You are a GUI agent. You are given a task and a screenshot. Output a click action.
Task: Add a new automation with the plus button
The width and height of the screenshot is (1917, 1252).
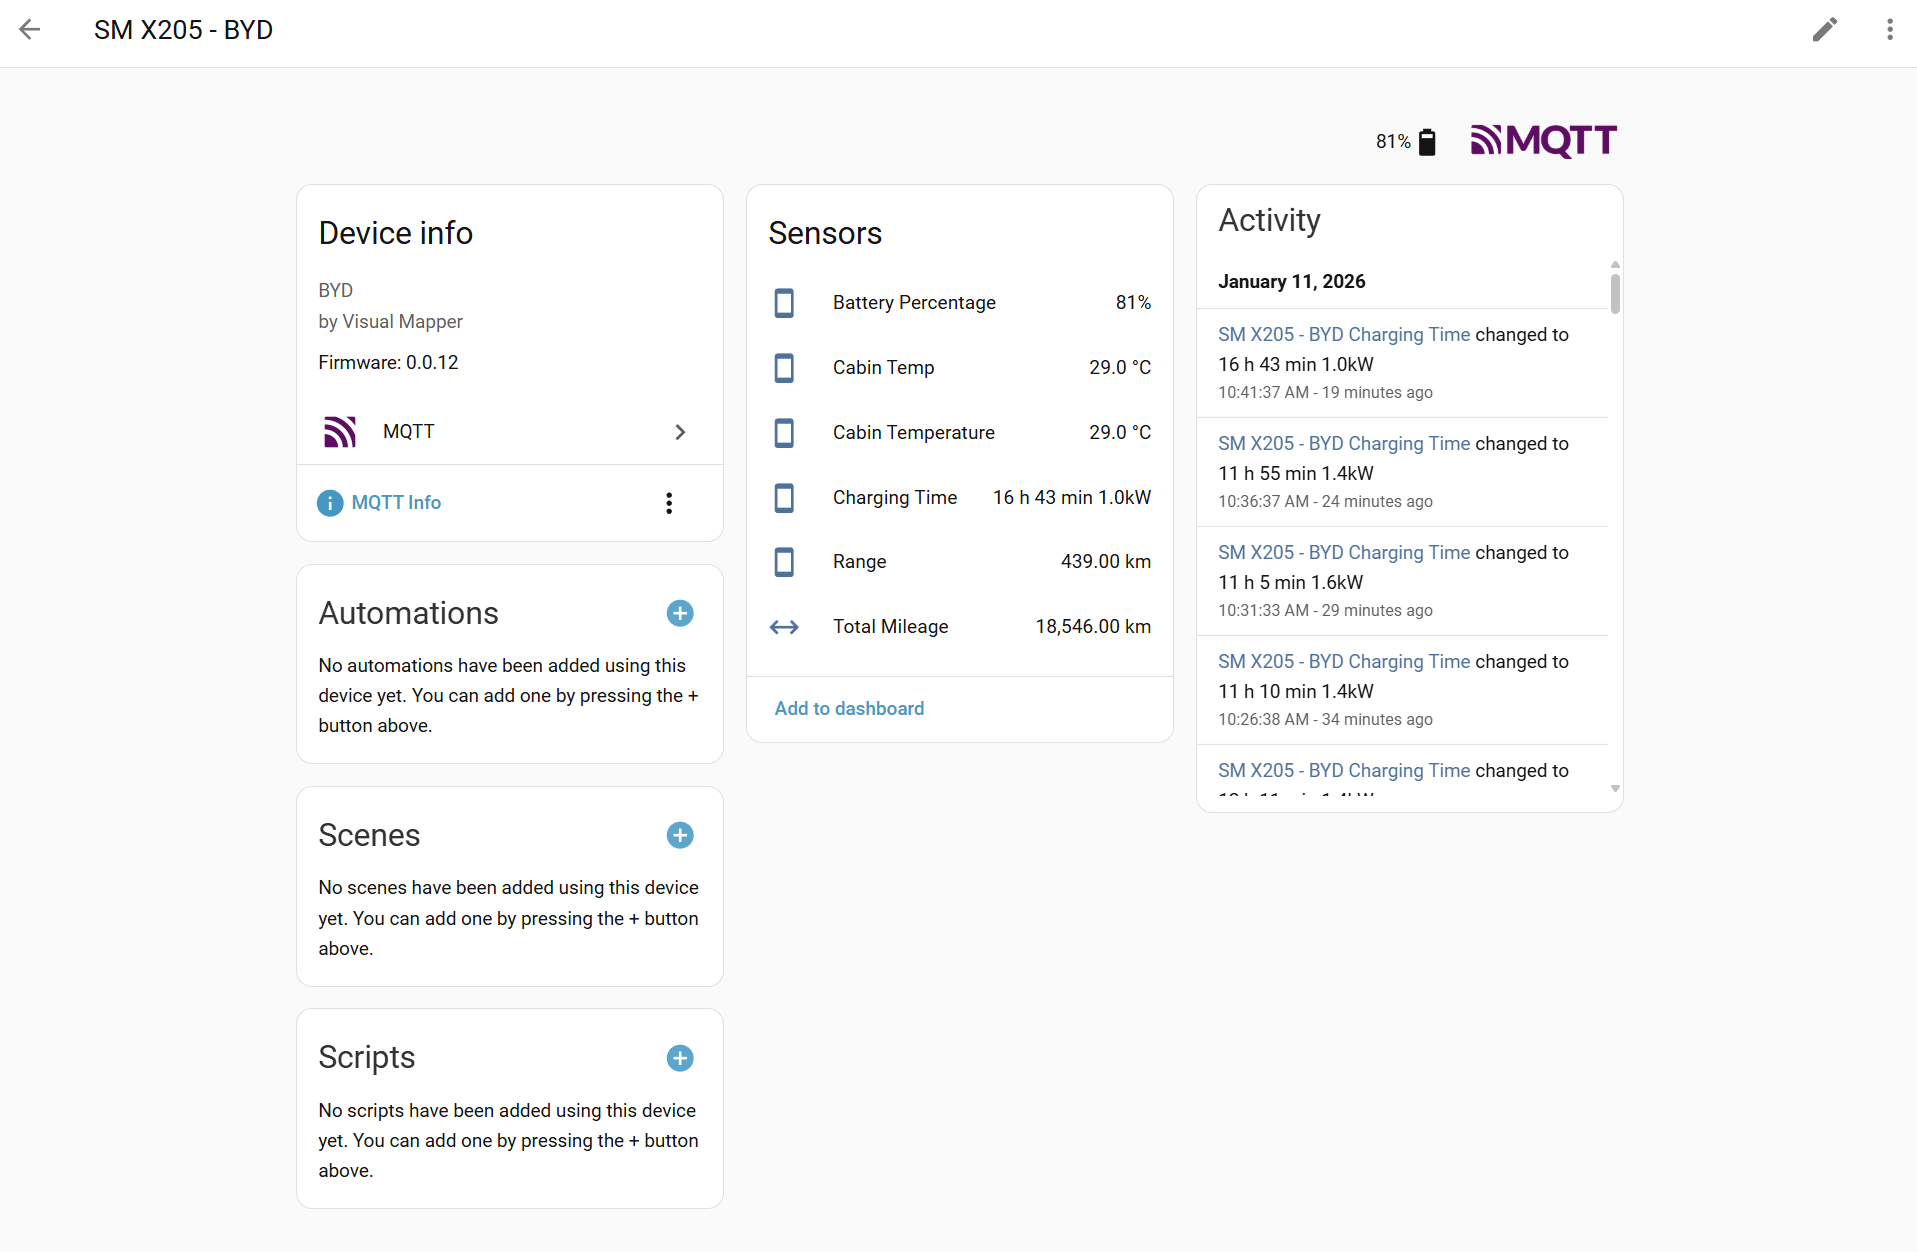tap(679, 613)
